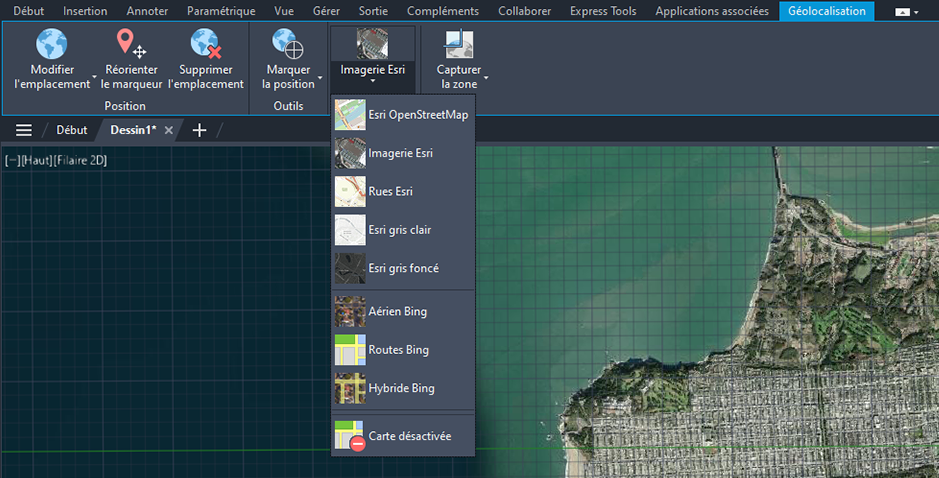The height and width of the screenshot is (478, 939).
Task: Switch to the Paramétrique ribbon tab
Action: [x=221, y=11]
